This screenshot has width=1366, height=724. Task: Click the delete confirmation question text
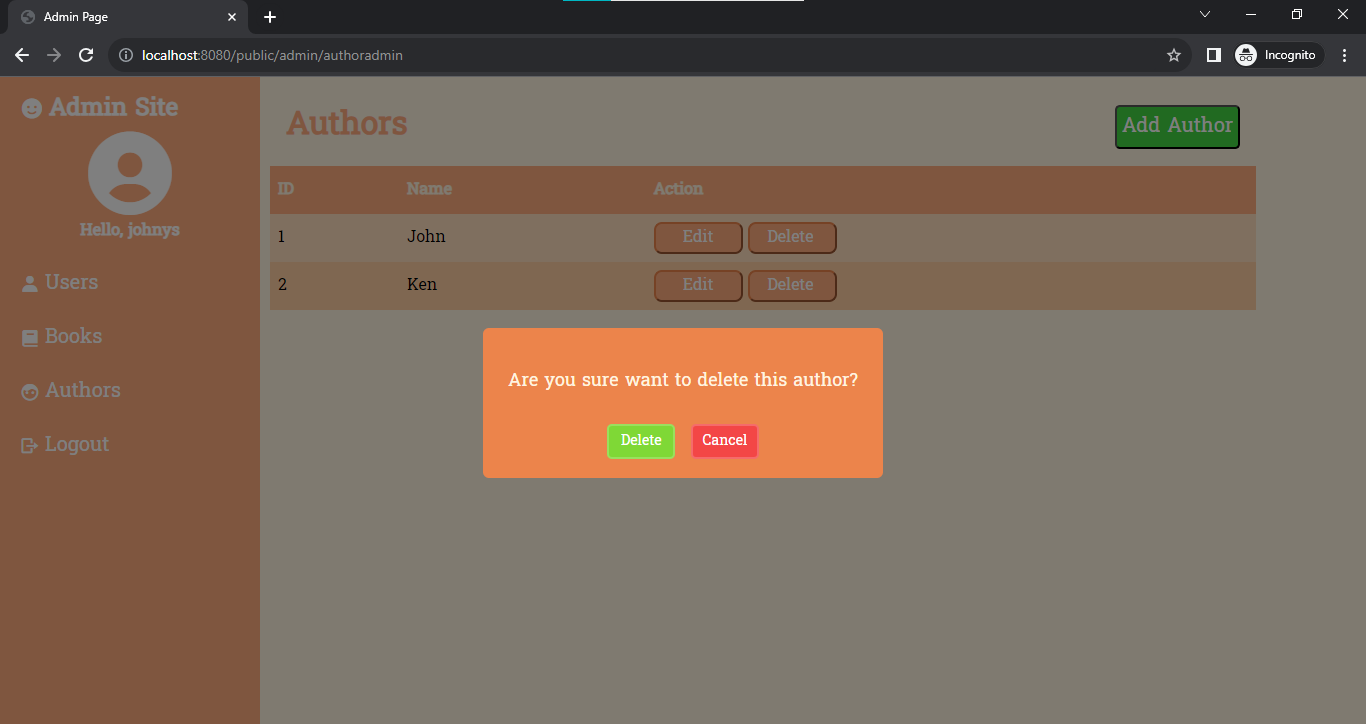(683, 380)
